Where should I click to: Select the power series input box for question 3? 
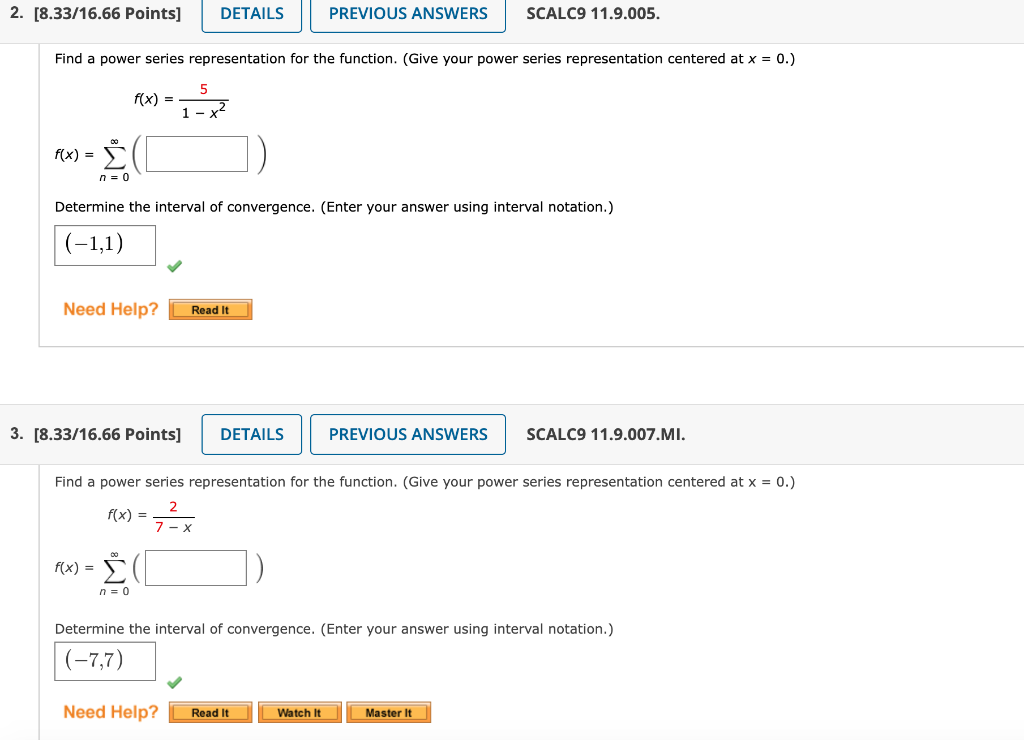tap(194, 567)
